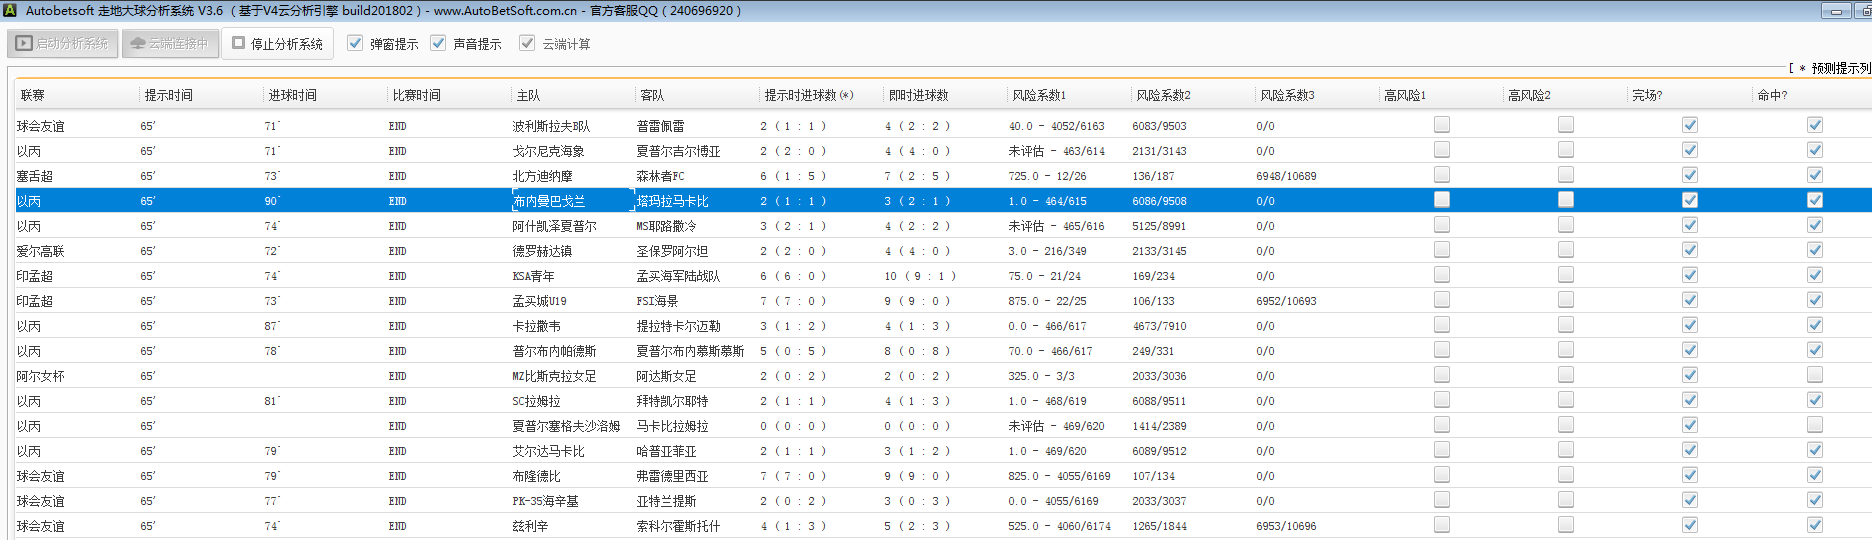Select the 孟买城U19 match row
The image size is (1872, 540).
pos(539,301)
